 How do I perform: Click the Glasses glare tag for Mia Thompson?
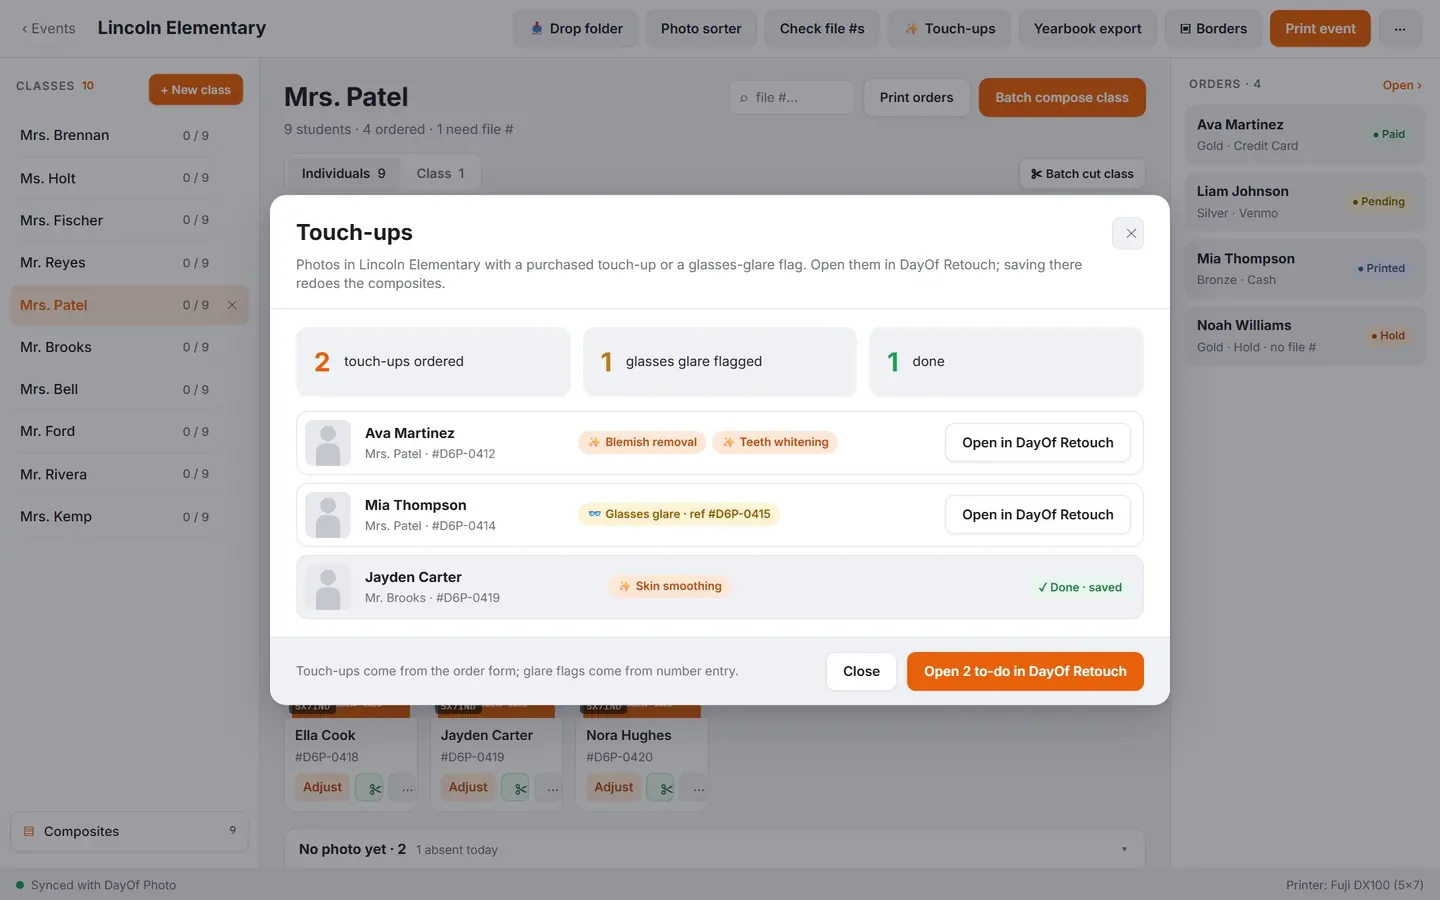[x=679, y=514]
